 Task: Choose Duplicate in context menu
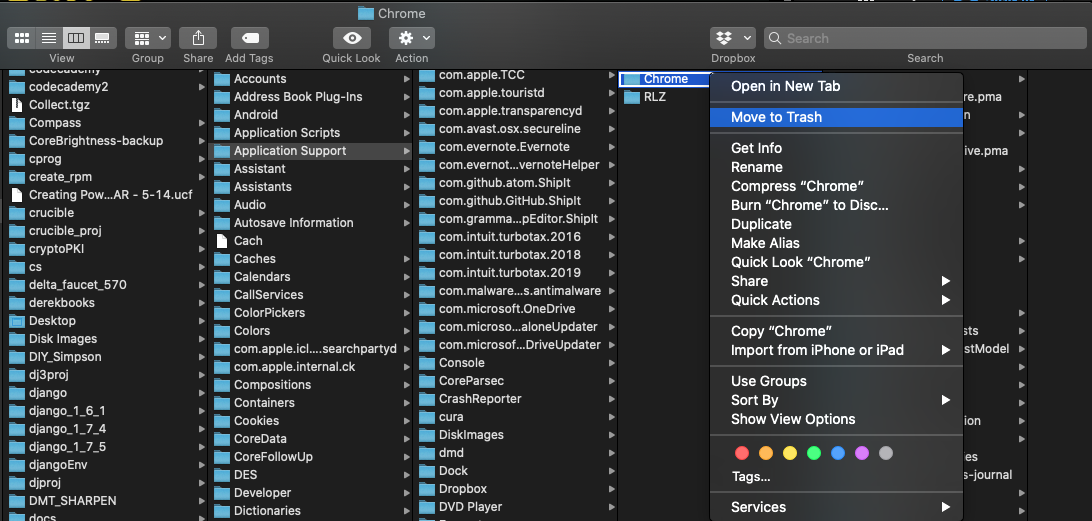click(836, 224)
